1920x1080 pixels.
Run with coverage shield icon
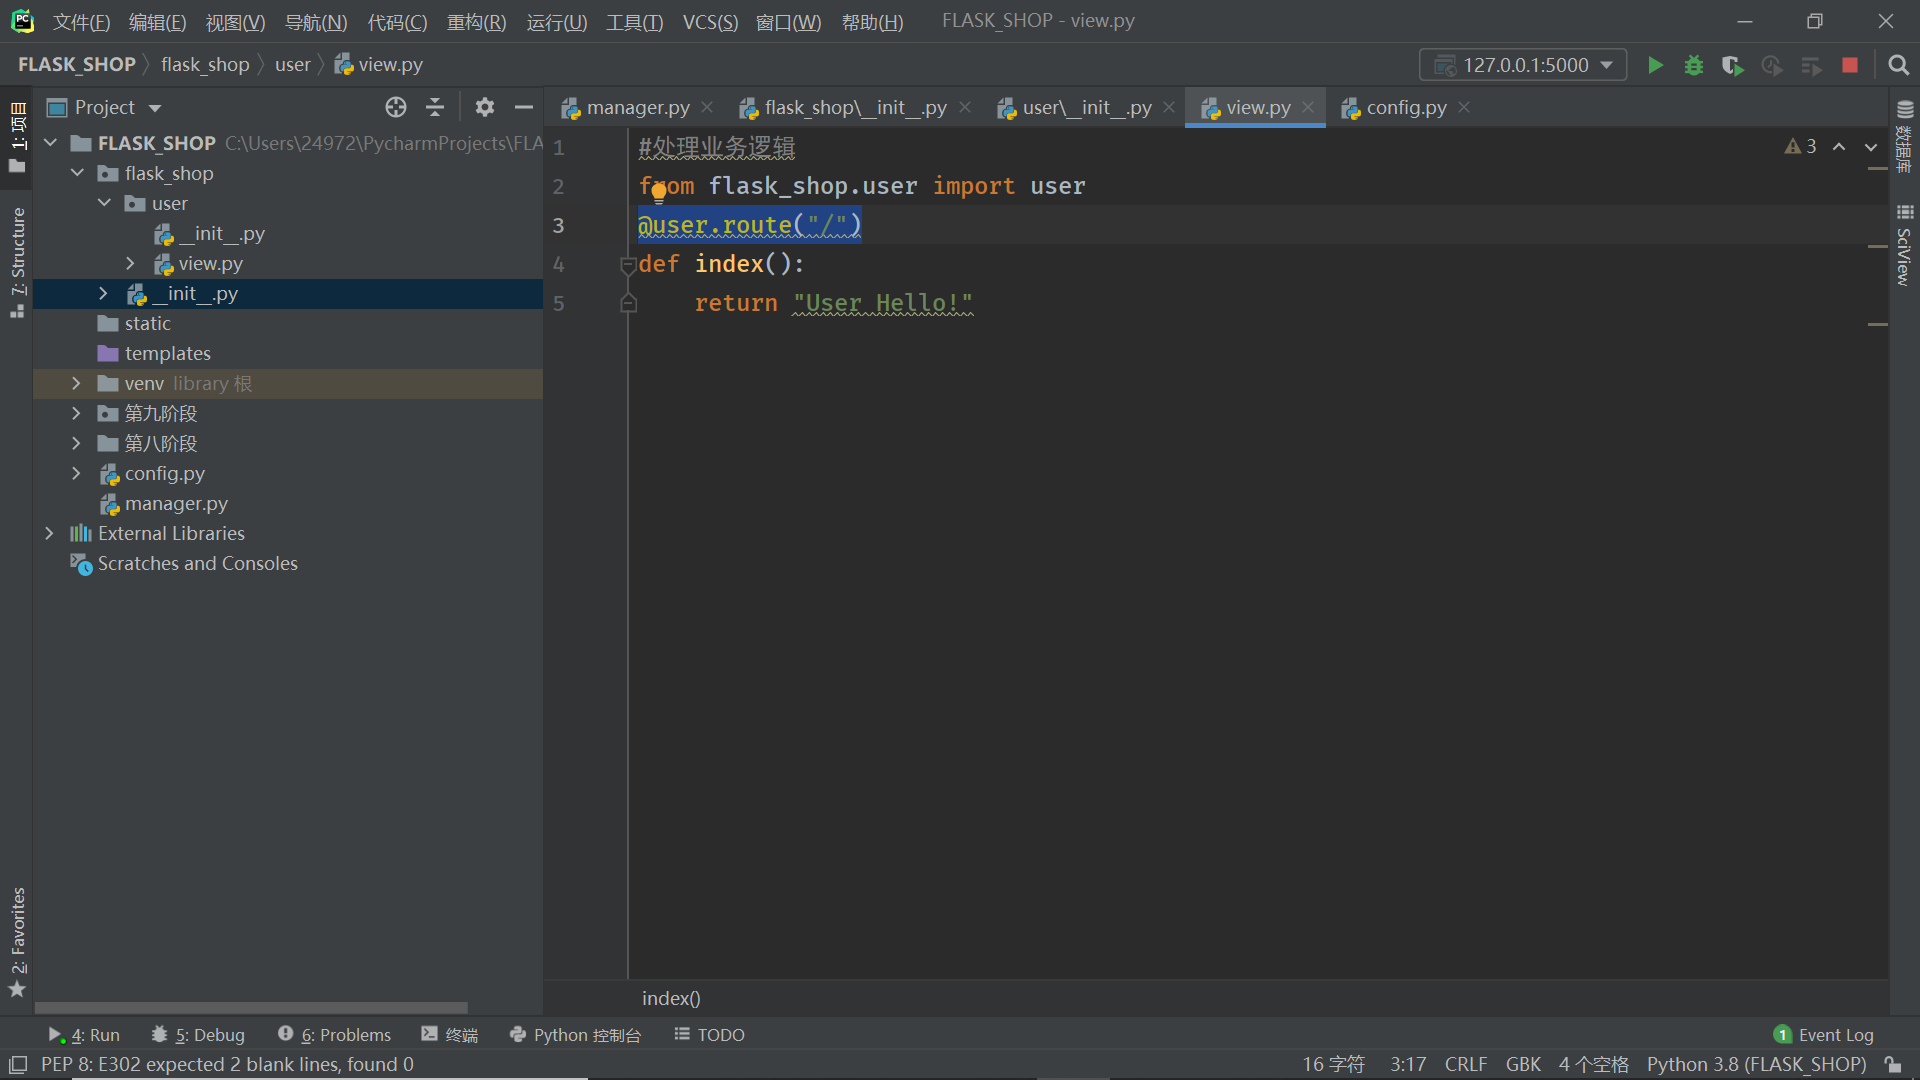[1733, 65]
